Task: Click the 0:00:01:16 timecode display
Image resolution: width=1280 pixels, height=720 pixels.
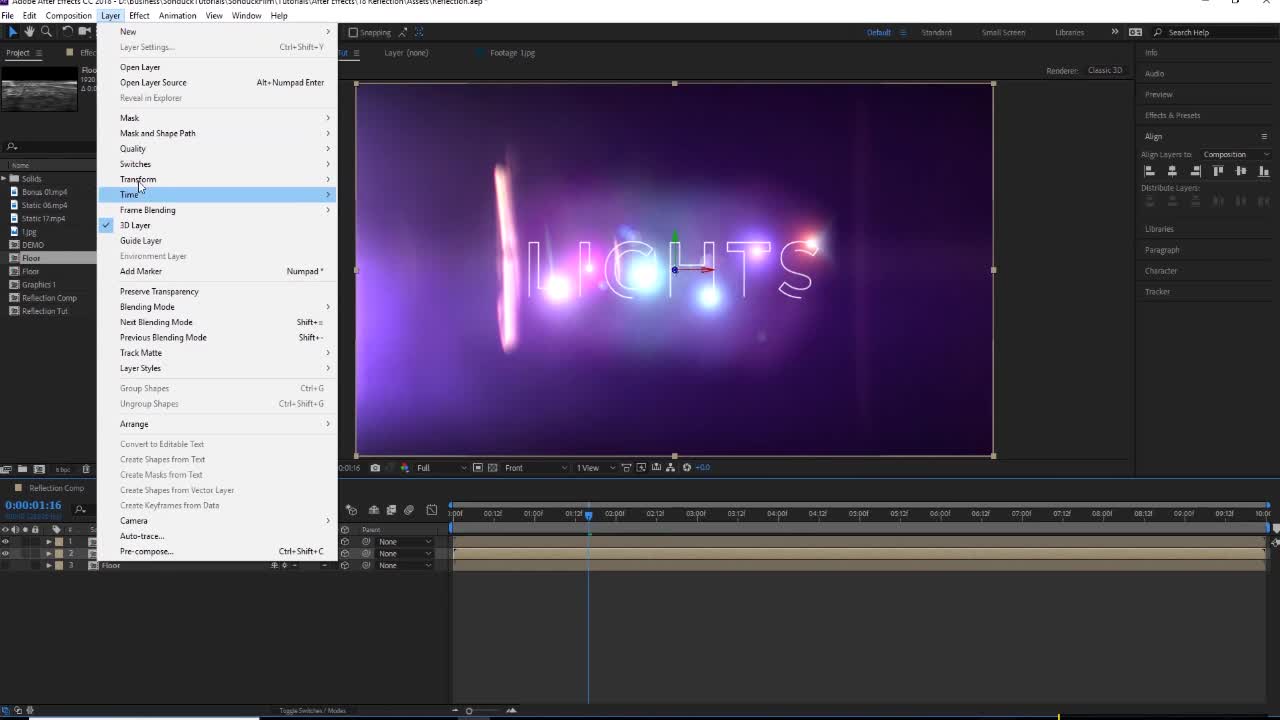Action: point(33,505)
